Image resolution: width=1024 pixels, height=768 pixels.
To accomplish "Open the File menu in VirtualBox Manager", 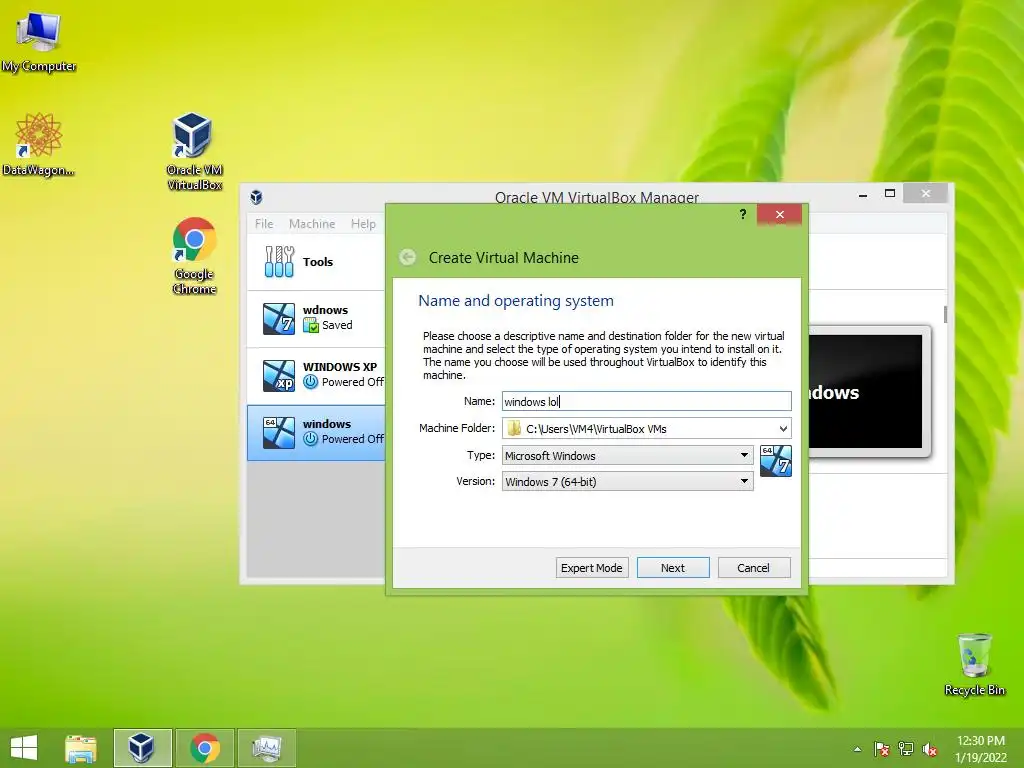I will [264, 223].
